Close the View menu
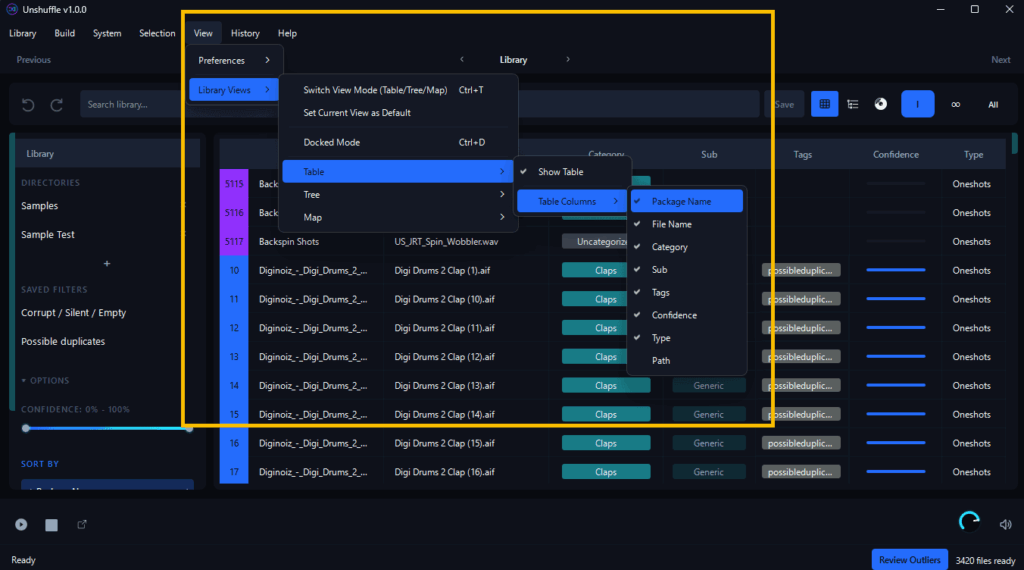 point(203,33)
